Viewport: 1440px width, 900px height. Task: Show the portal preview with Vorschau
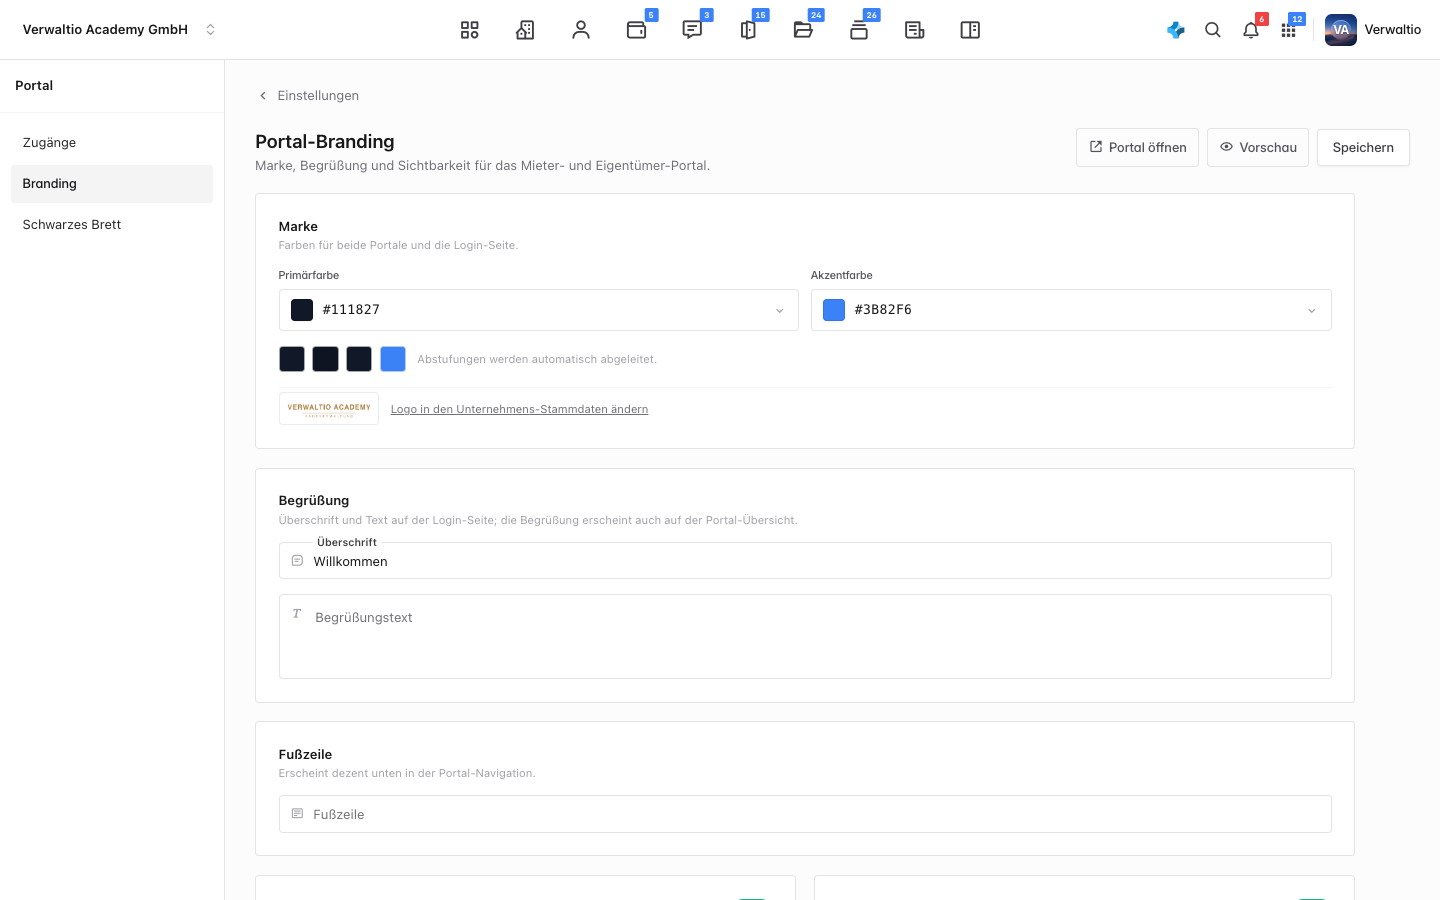pyautogui.click(x=1258, y=147)
